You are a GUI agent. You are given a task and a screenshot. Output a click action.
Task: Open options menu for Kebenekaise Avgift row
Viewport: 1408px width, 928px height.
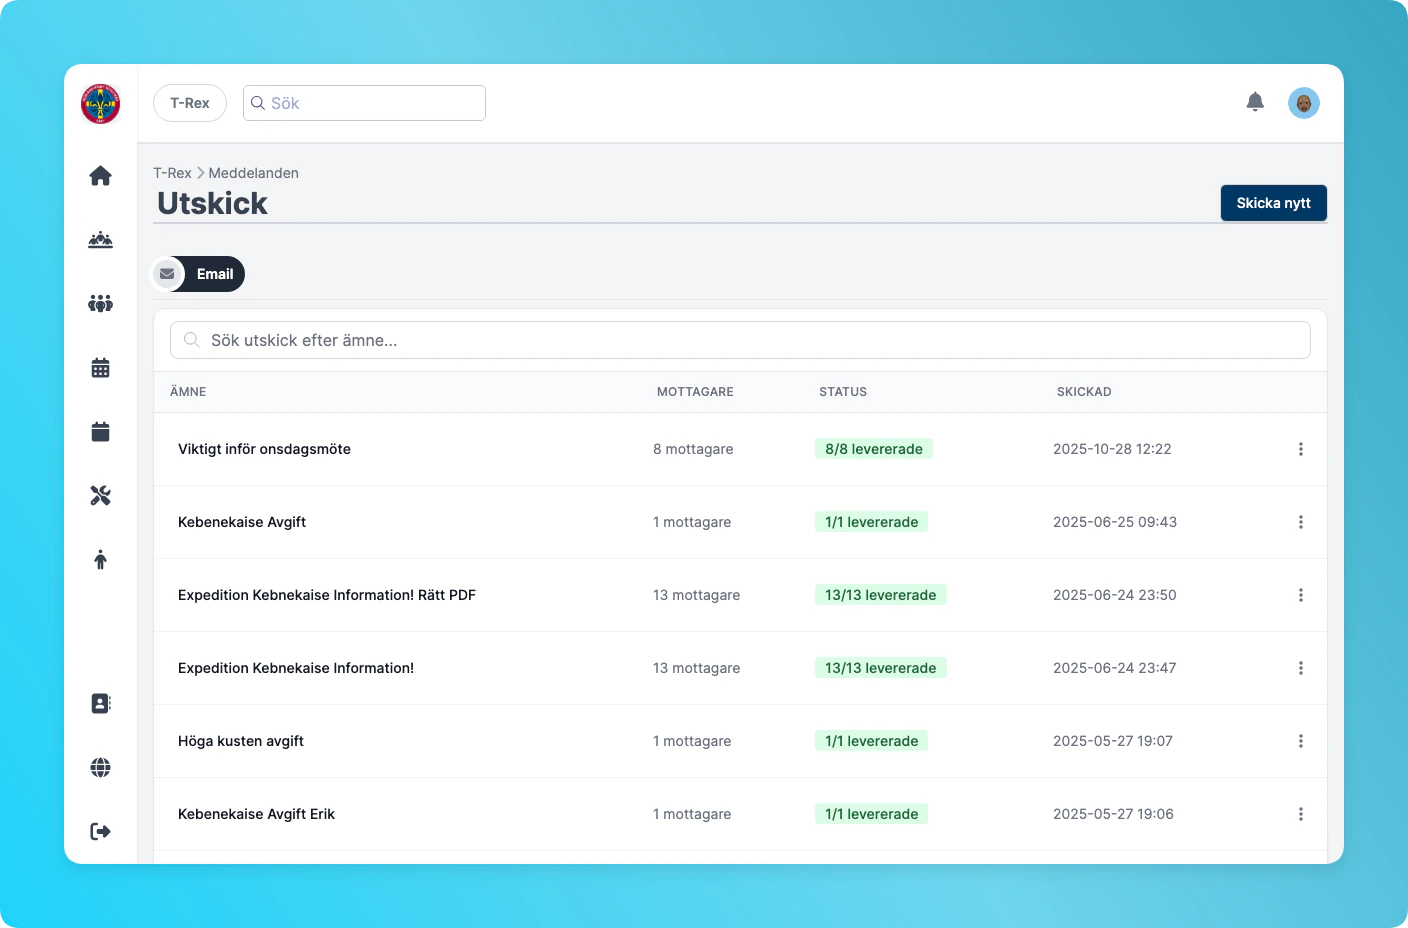[1301, 522]
